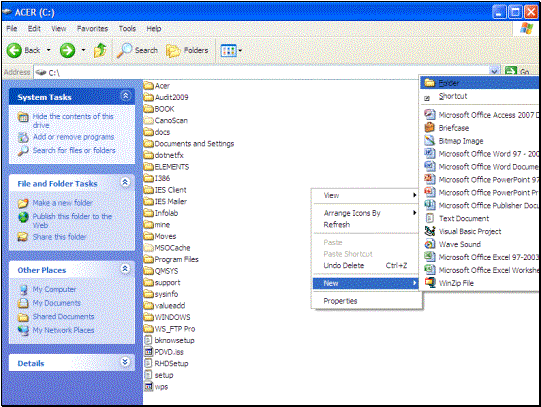The width and height of the screenshot is (541, 407).
Task: Open the Search magnifier toolbar button
Action: coord(137,50)
